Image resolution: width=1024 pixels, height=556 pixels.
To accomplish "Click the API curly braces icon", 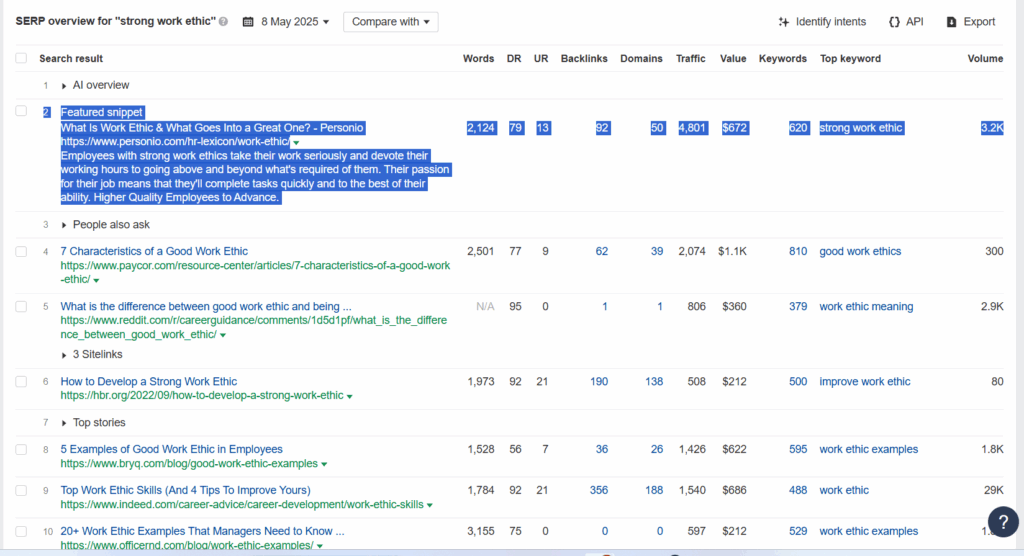I will (x=894, y=22).
